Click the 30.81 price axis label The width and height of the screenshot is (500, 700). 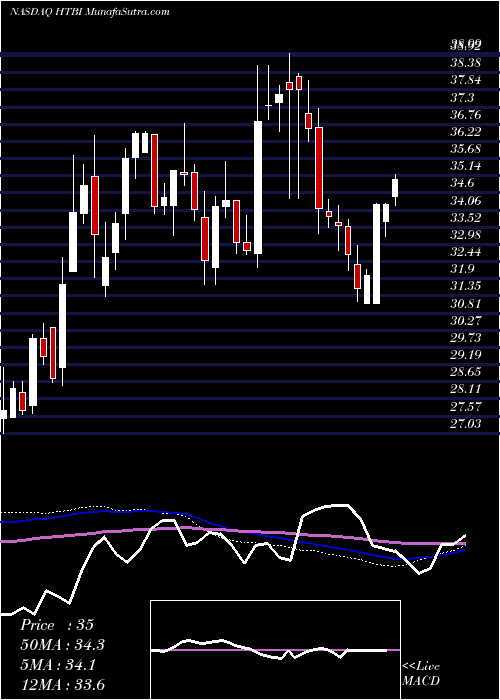point(466,304)
